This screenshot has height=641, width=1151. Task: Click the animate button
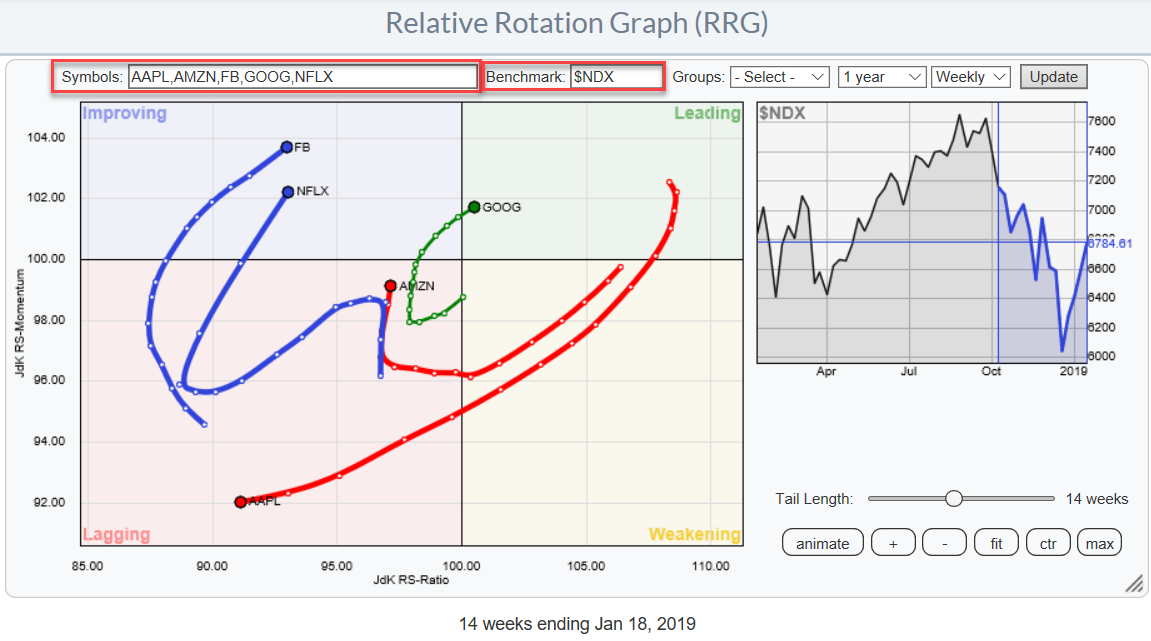tap(822, 543)
